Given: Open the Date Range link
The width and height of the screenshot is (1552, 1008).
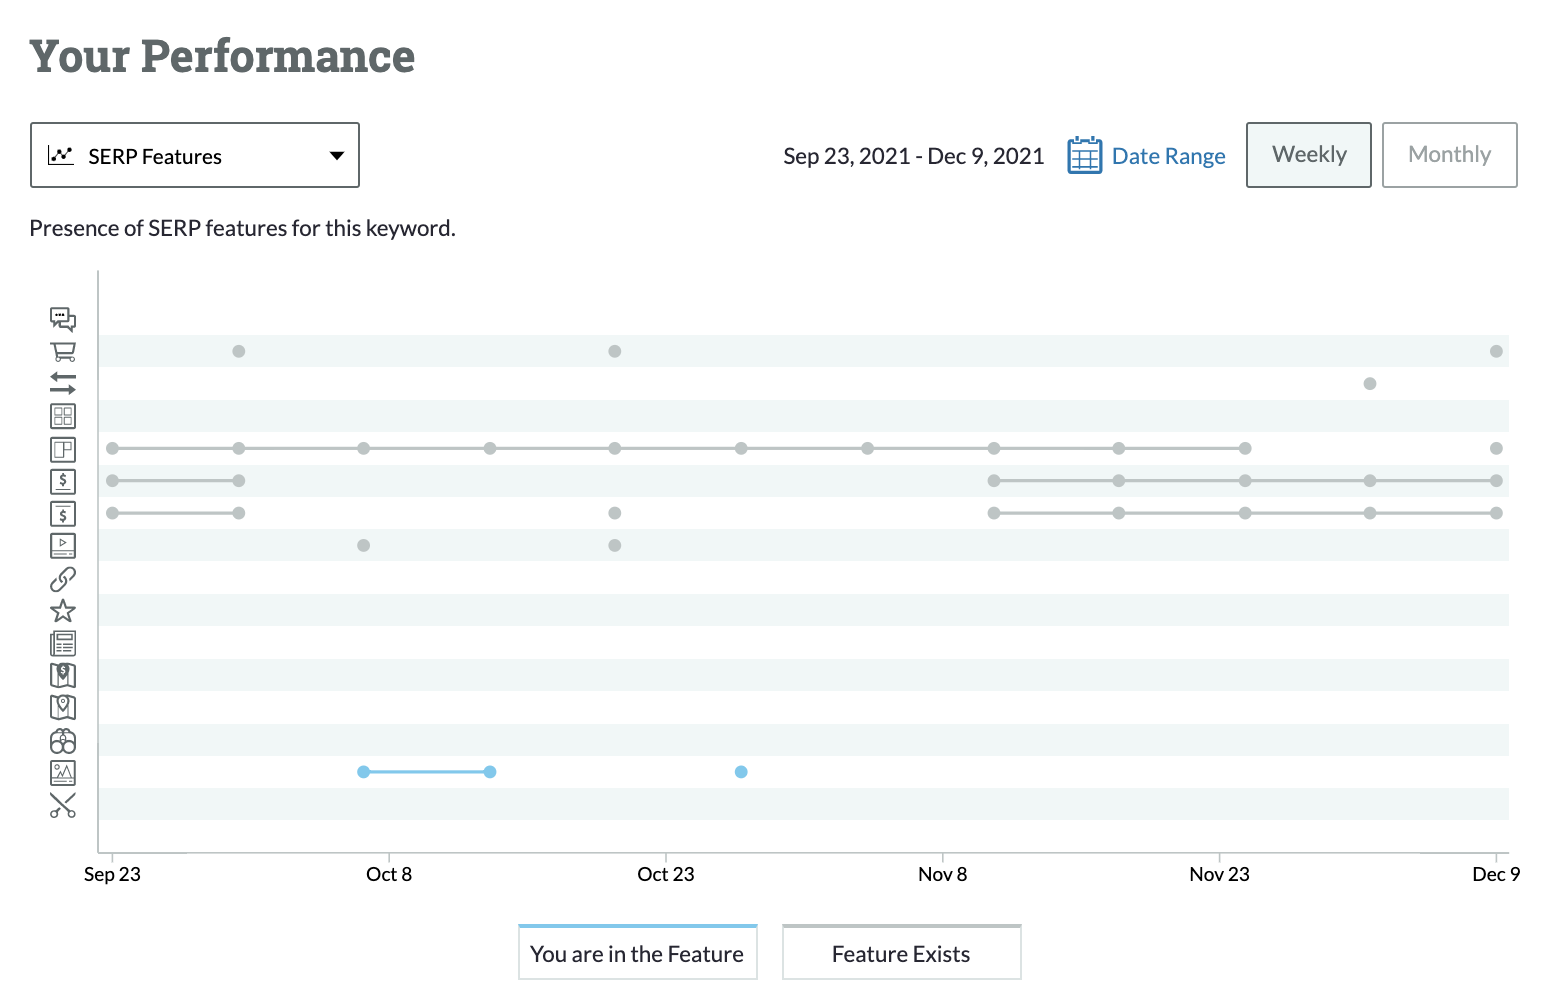Looking at the screenshot, I should click(x=1168, y=156).
